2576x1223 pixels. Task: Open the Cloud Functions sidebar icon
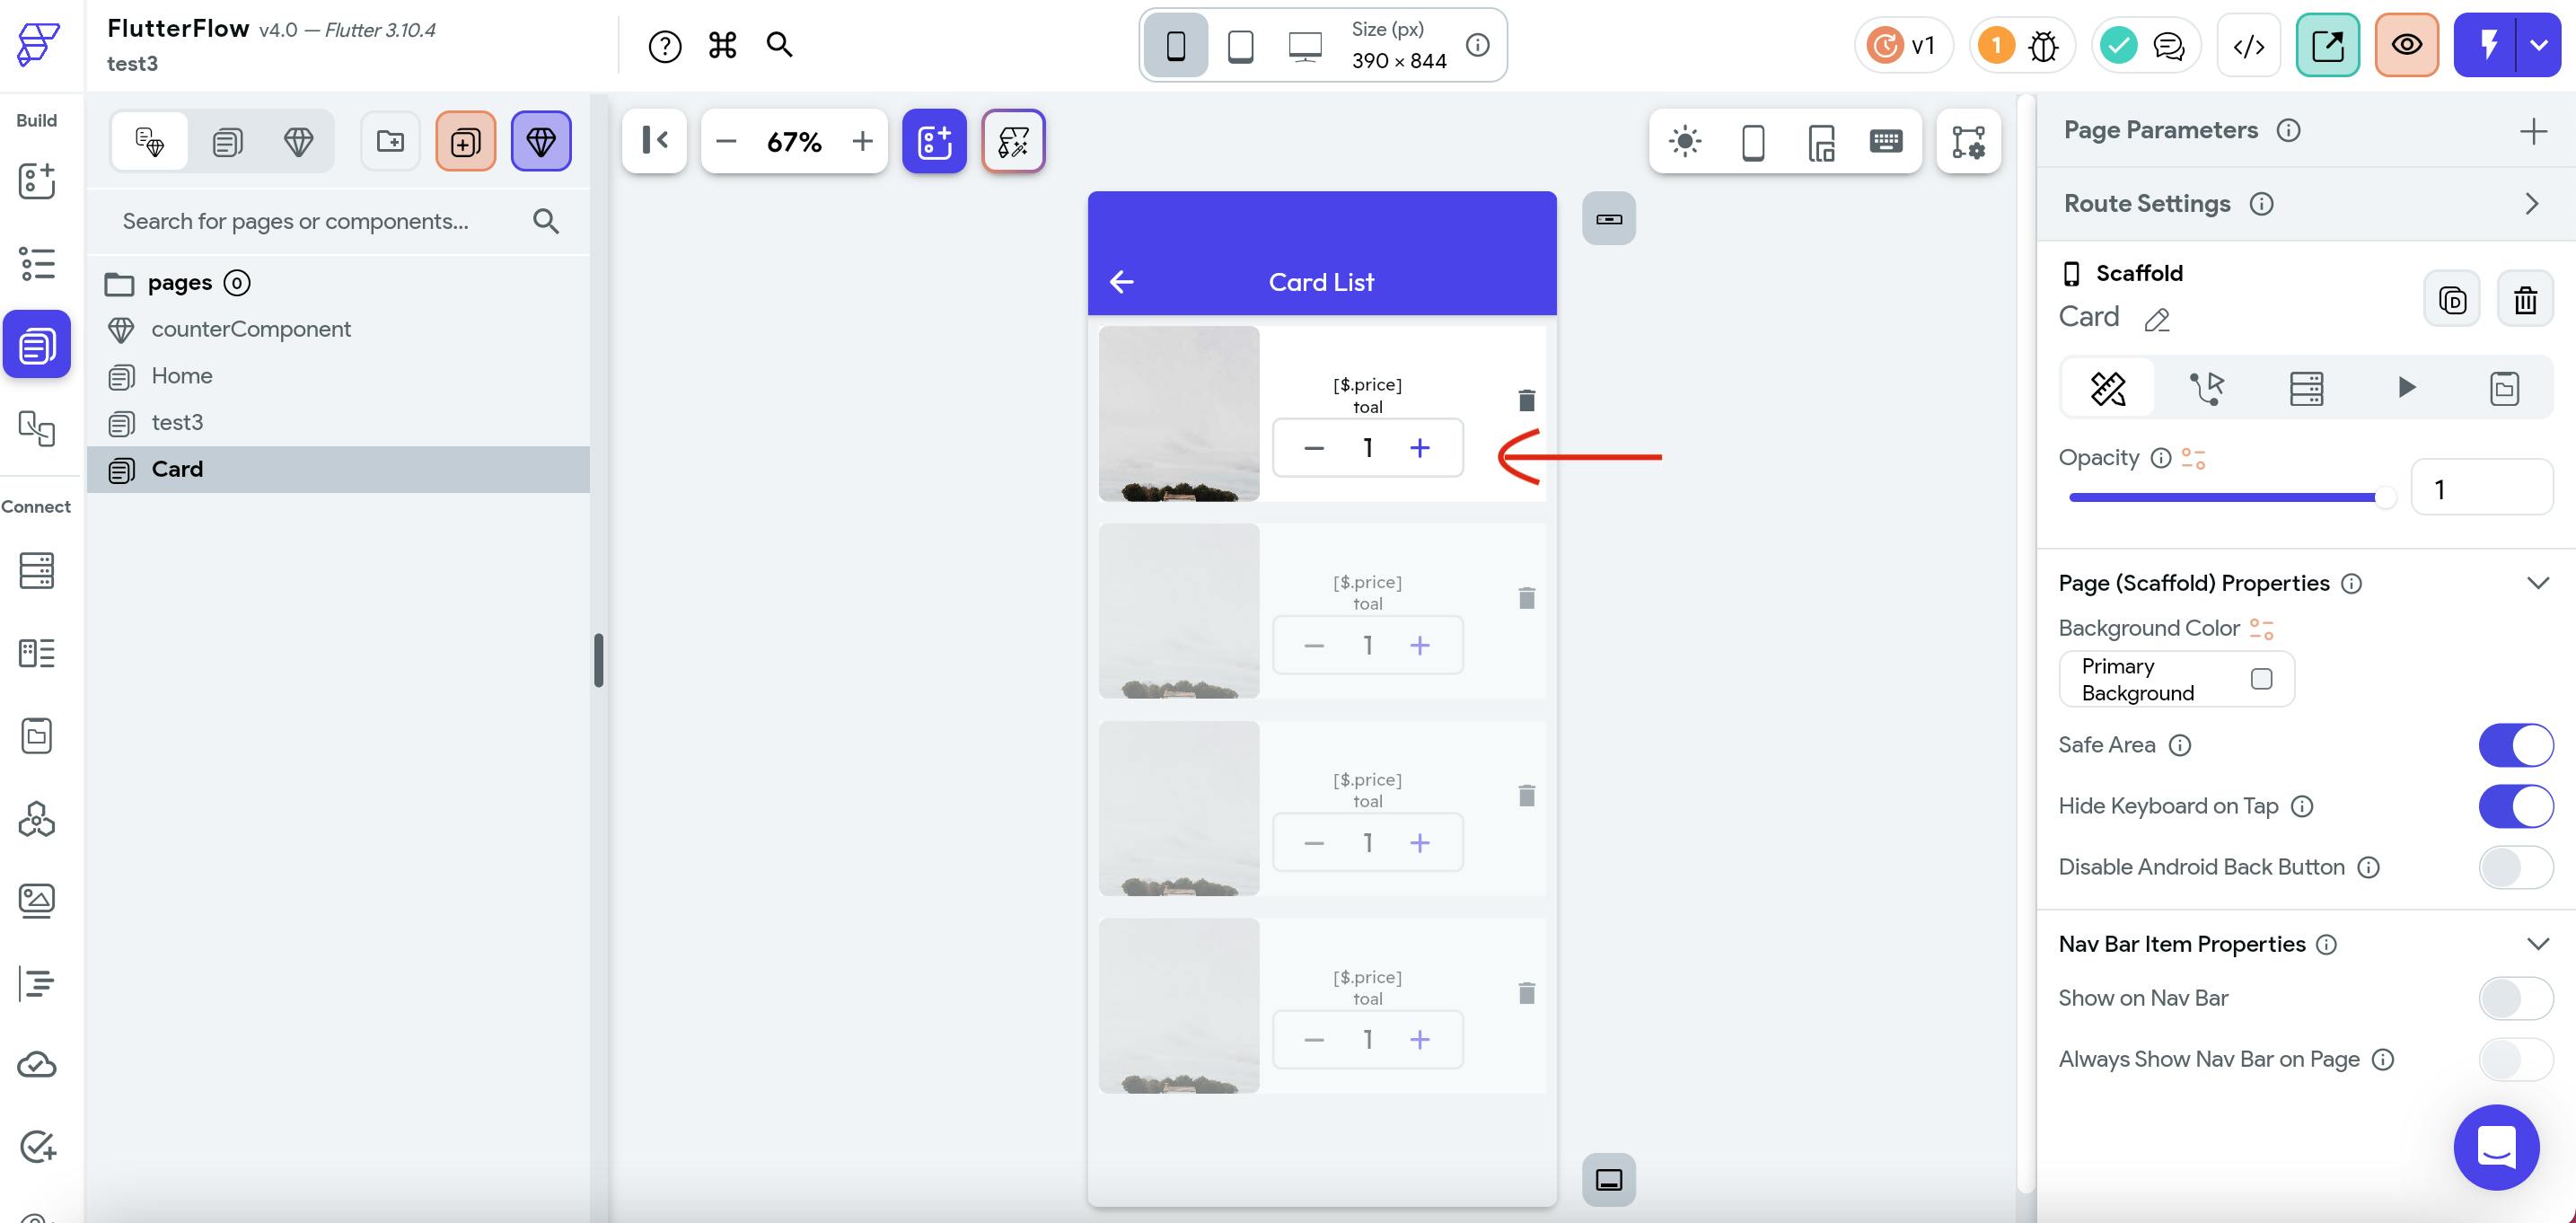[37, 1064]
